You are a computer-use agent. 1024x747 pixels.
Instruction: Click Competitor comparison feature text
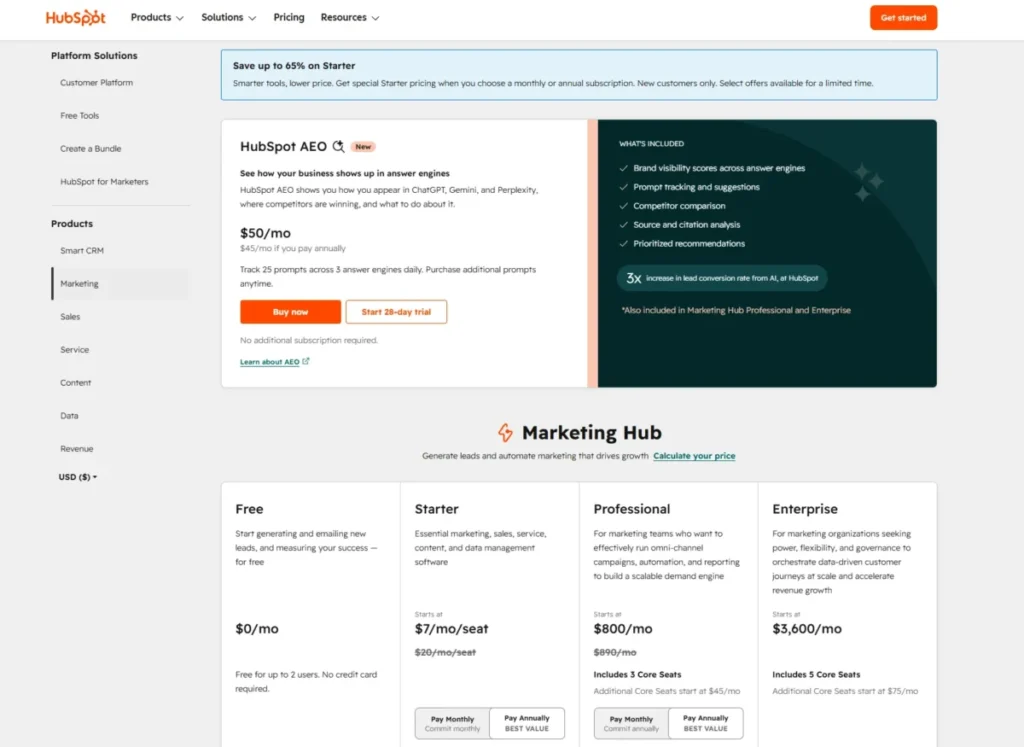(x=679, y=206)
